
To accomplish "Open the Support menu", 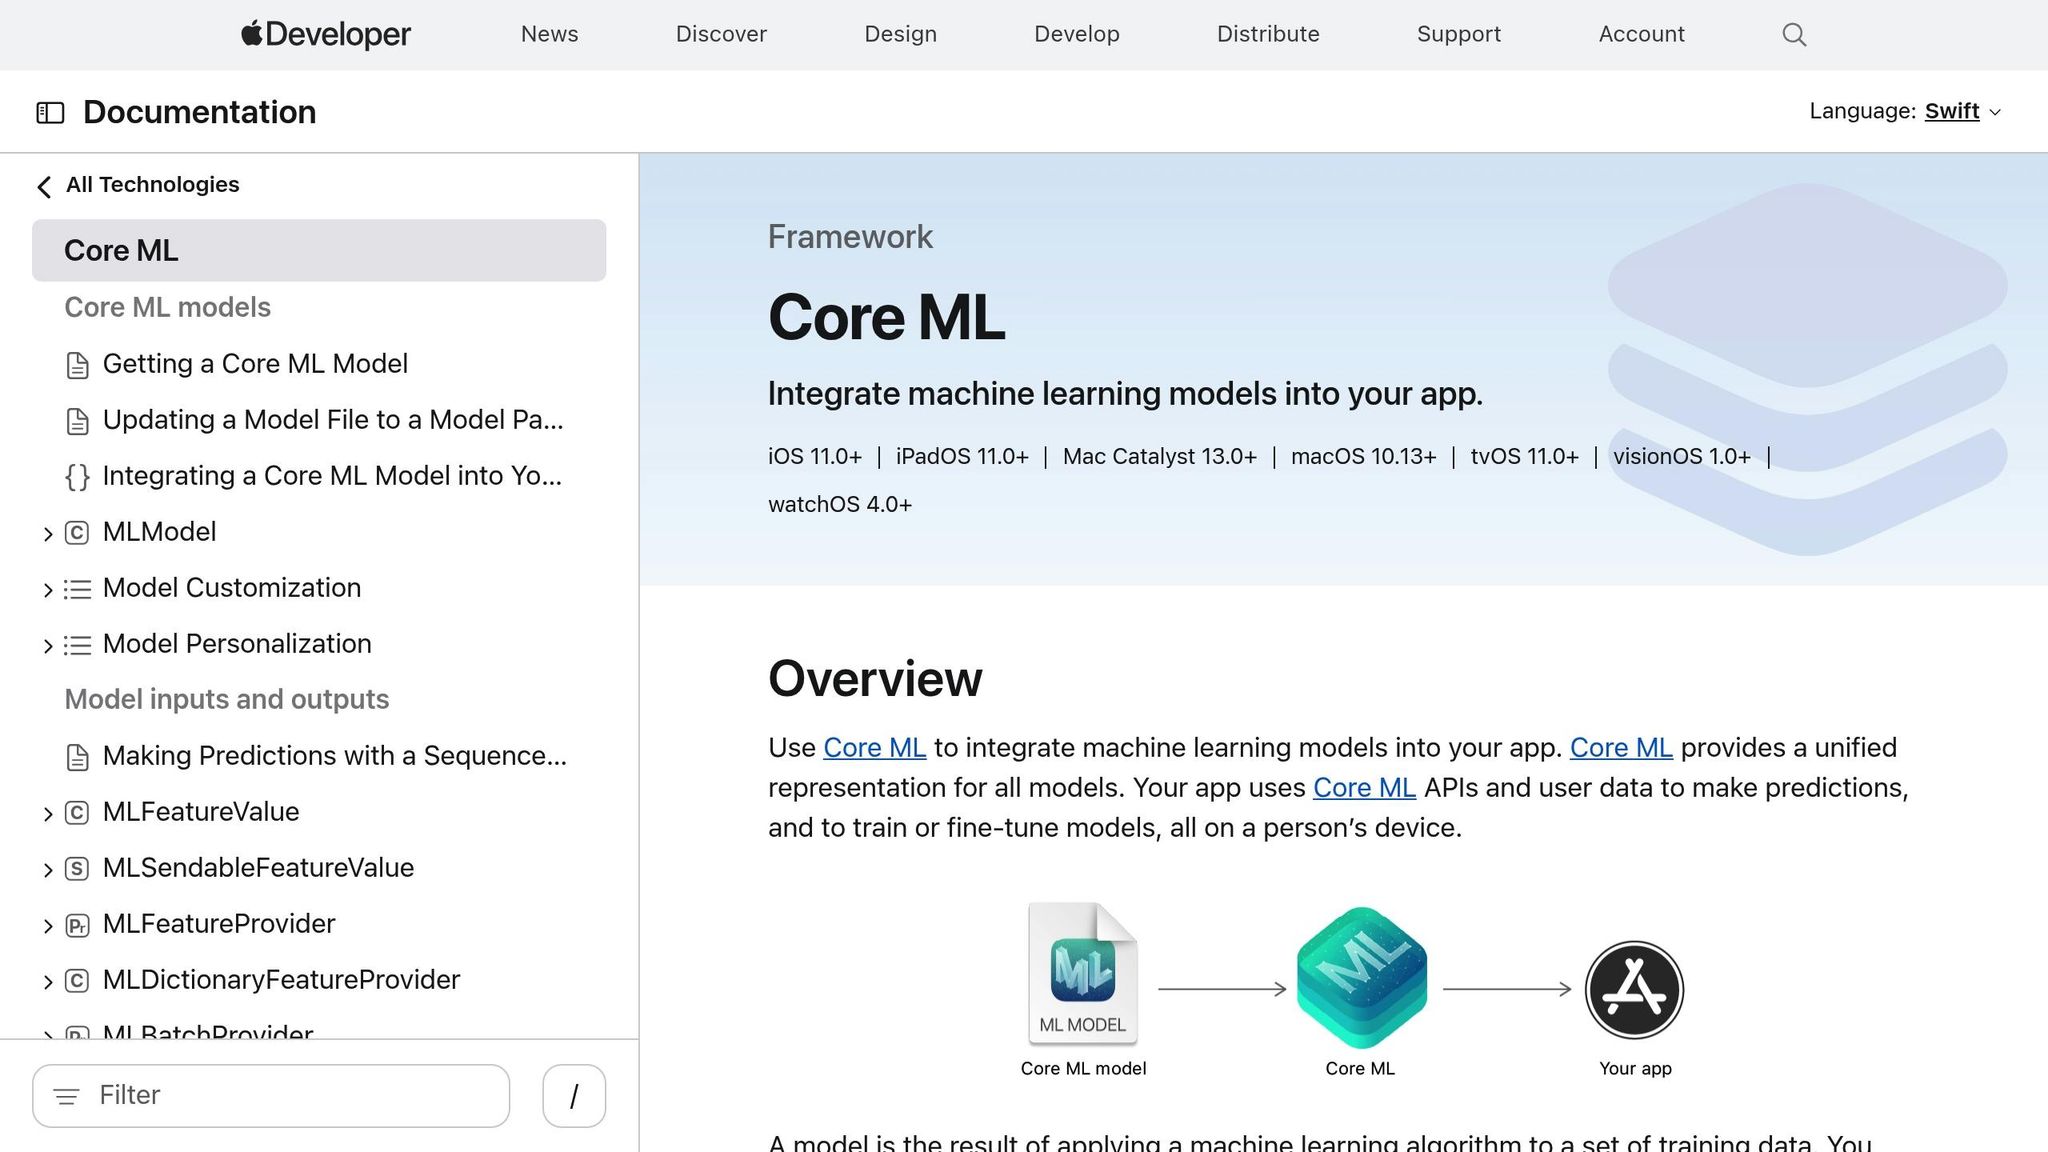I will click(1458, 34).
